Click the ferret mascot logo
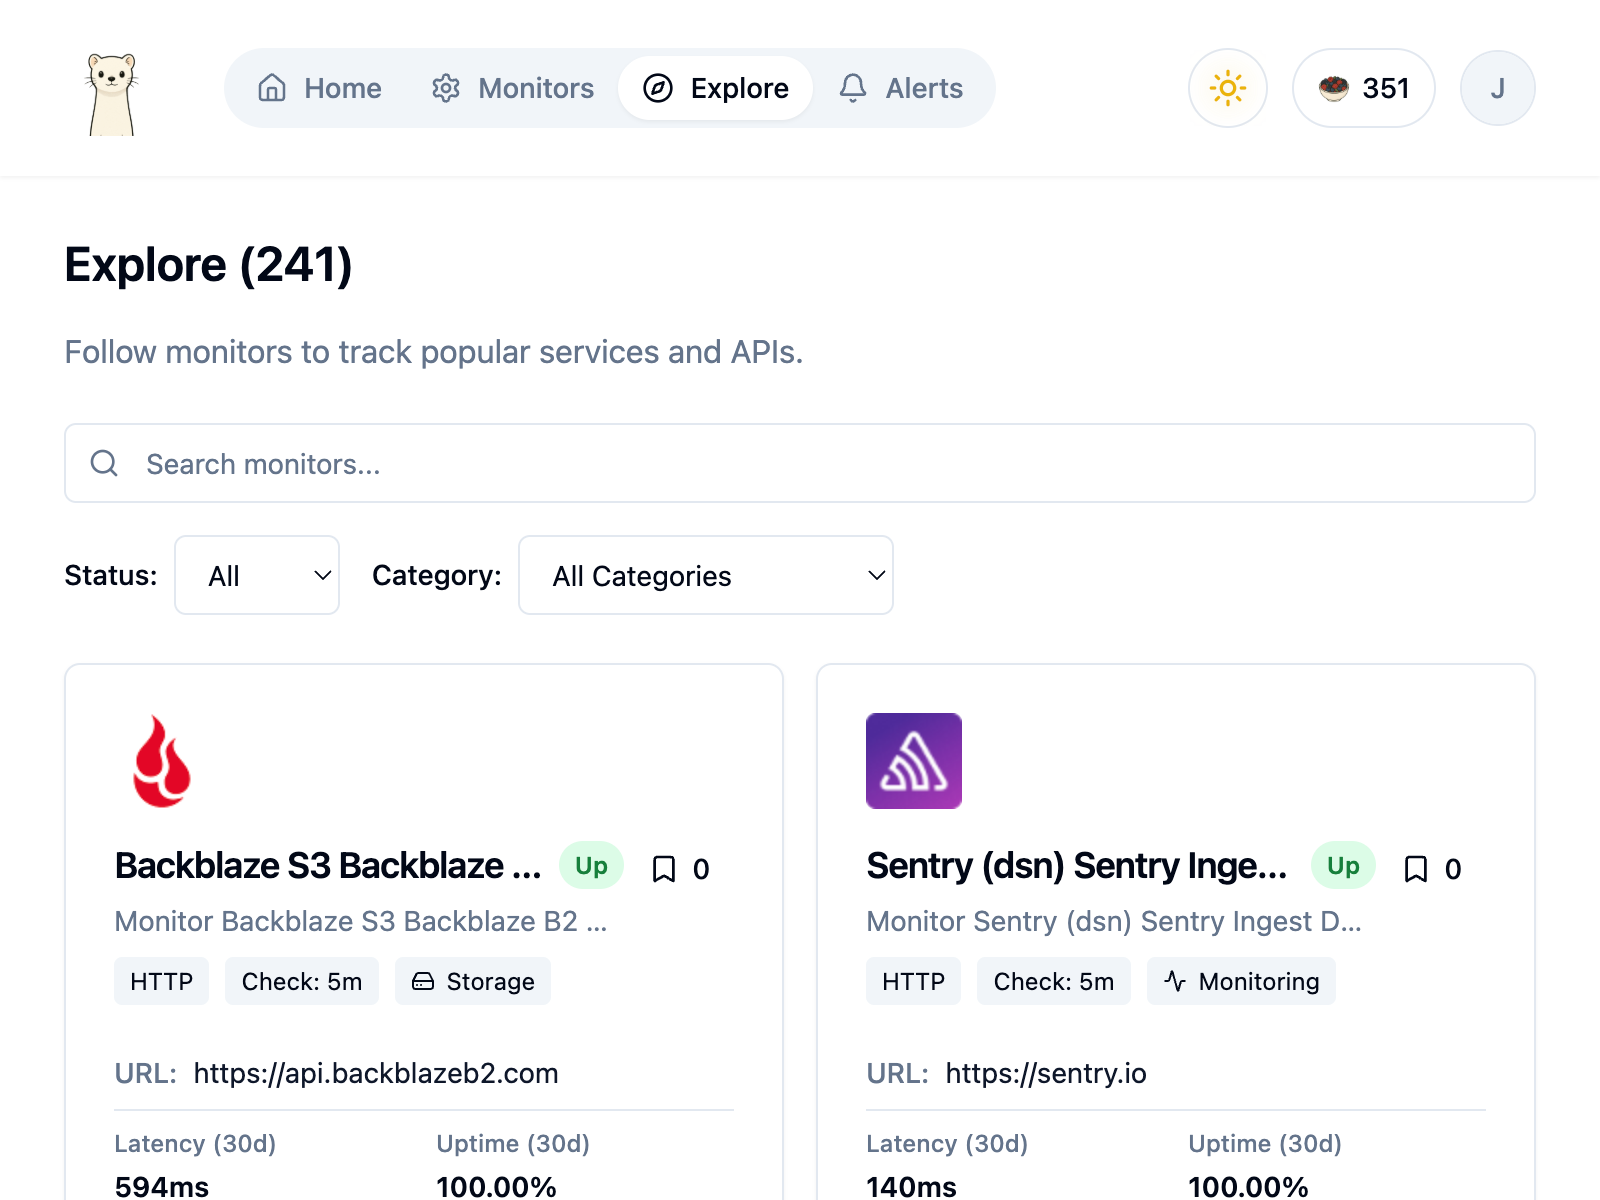Viewport: 1600px width, 1200px height. [x=111, y=93]
